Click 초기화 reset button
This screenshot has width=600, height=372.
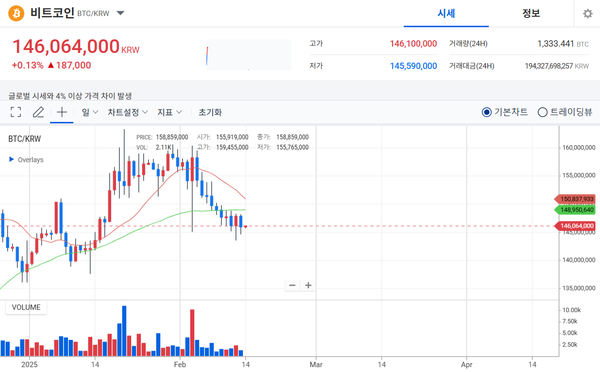coord(210,112)
